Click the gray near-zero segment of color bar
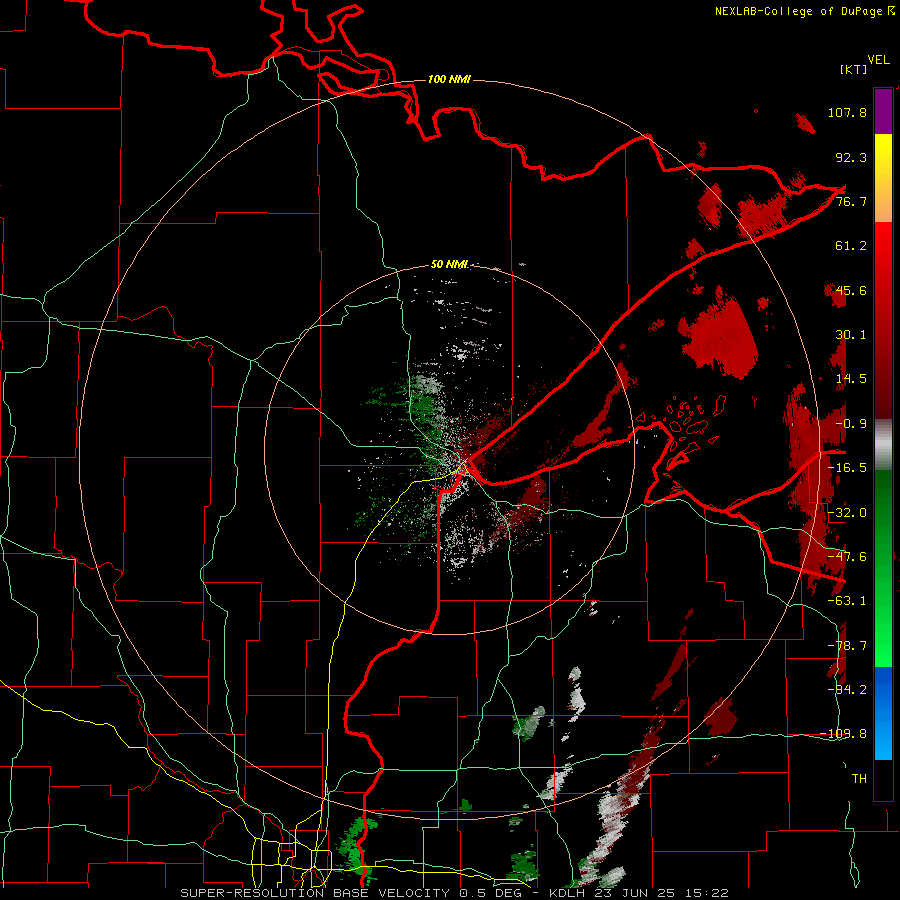 (x=883, y=445)
